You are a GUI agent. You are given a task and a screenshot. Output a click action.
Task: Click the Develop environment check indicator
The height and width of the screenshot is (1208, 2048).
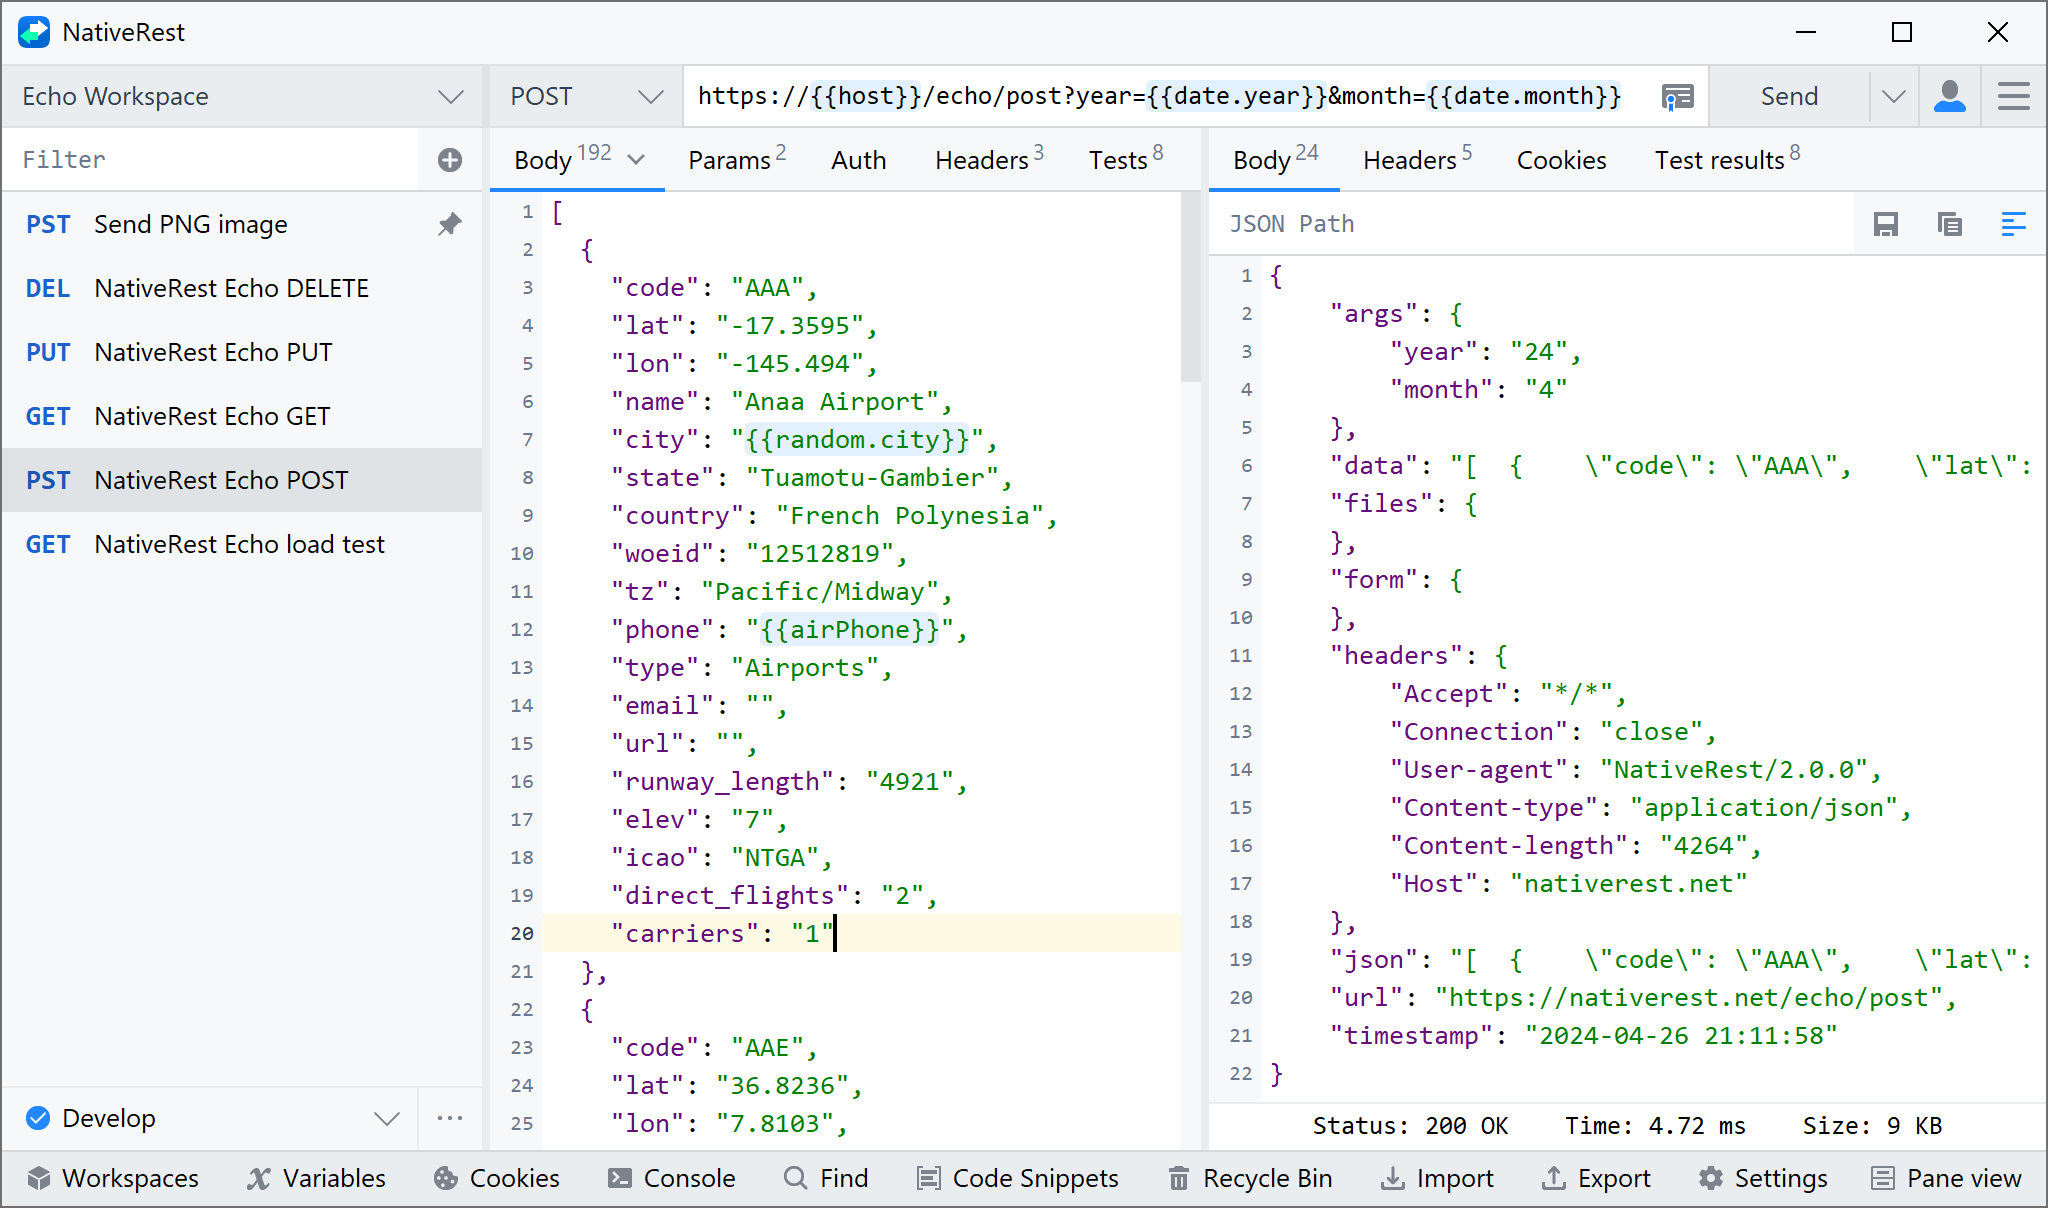[x=38, y=1118]
